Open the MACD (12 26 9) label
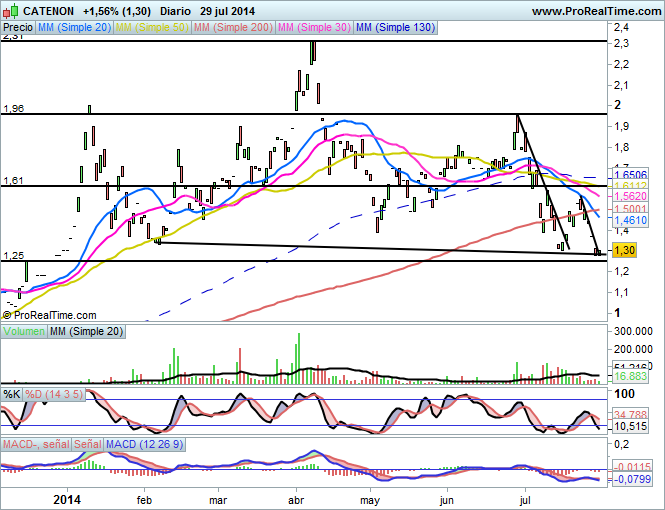The image size is (665, 510). tap(145, 444)
